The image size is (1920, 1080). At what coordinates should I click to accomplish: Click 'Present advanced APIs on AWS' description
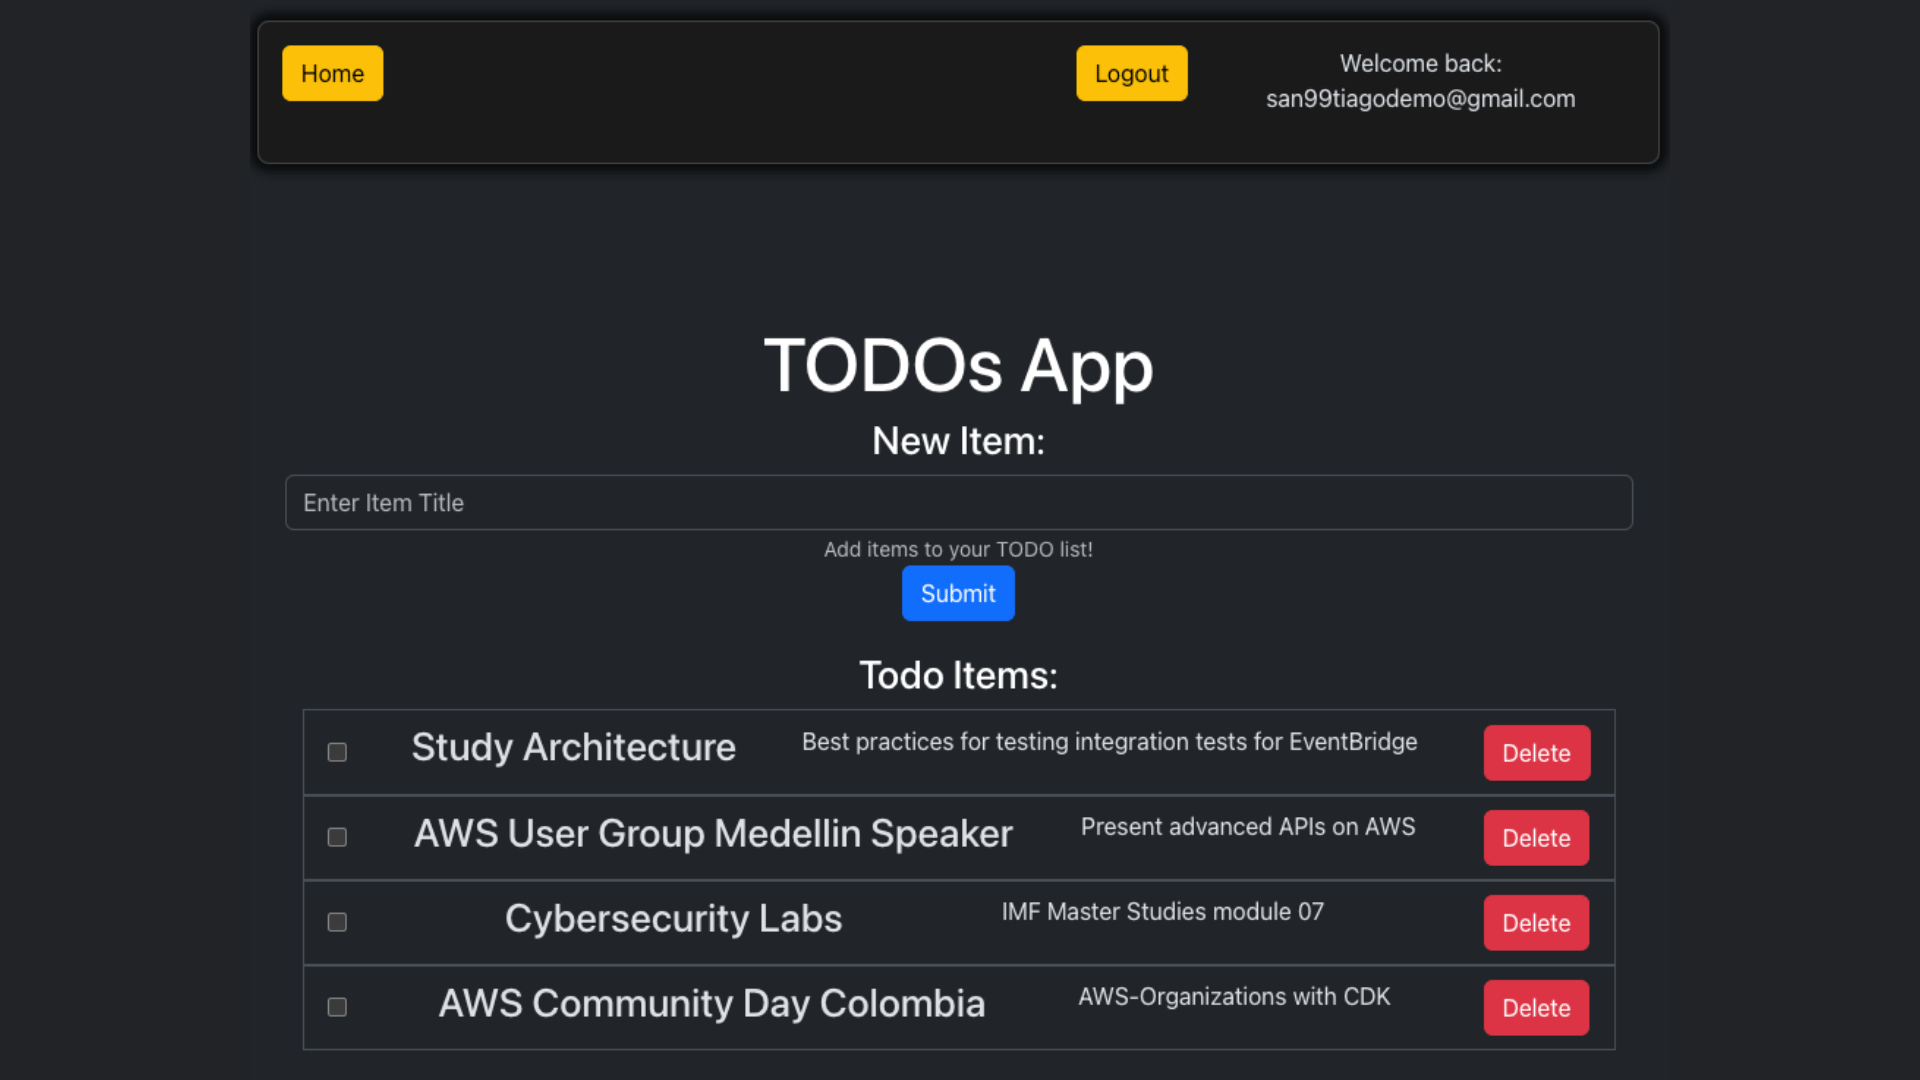pyautogui.click(x=1247, y=827)
